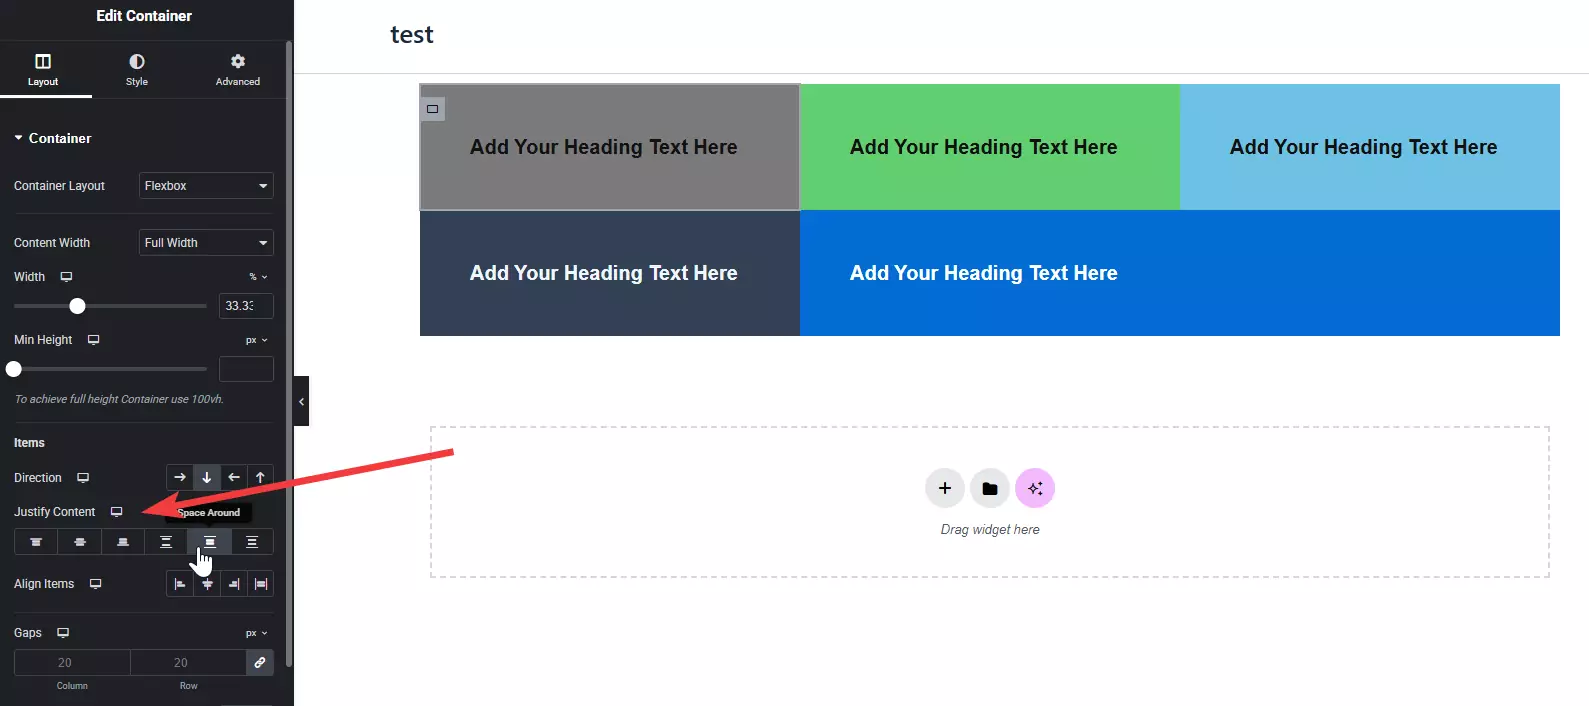Select justify content space evenly icon
This screenshot has height=706, width=1589.
pyautogui.click(x=252, y=542)
